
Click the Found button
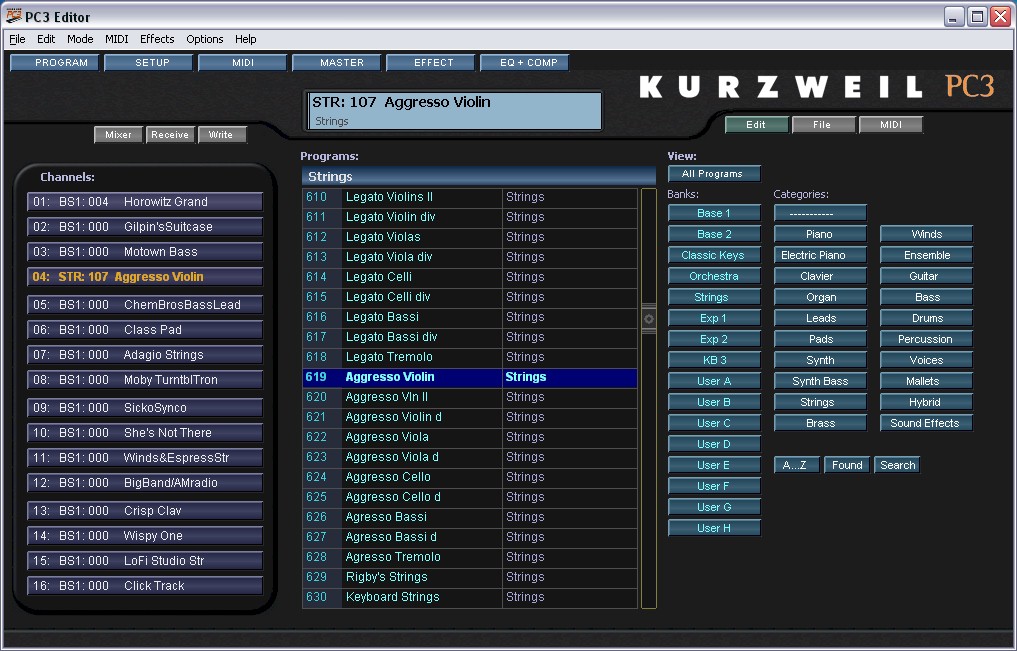847,465
